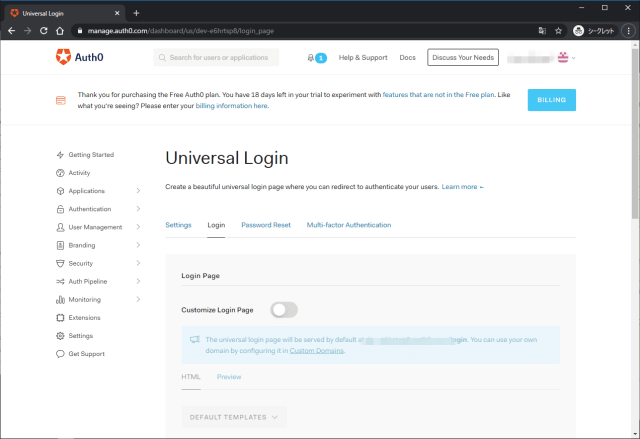Expand the Security sidebar section
Viewport: 640px width, 439px height.
pyautogui.click(x=138, y=263)
